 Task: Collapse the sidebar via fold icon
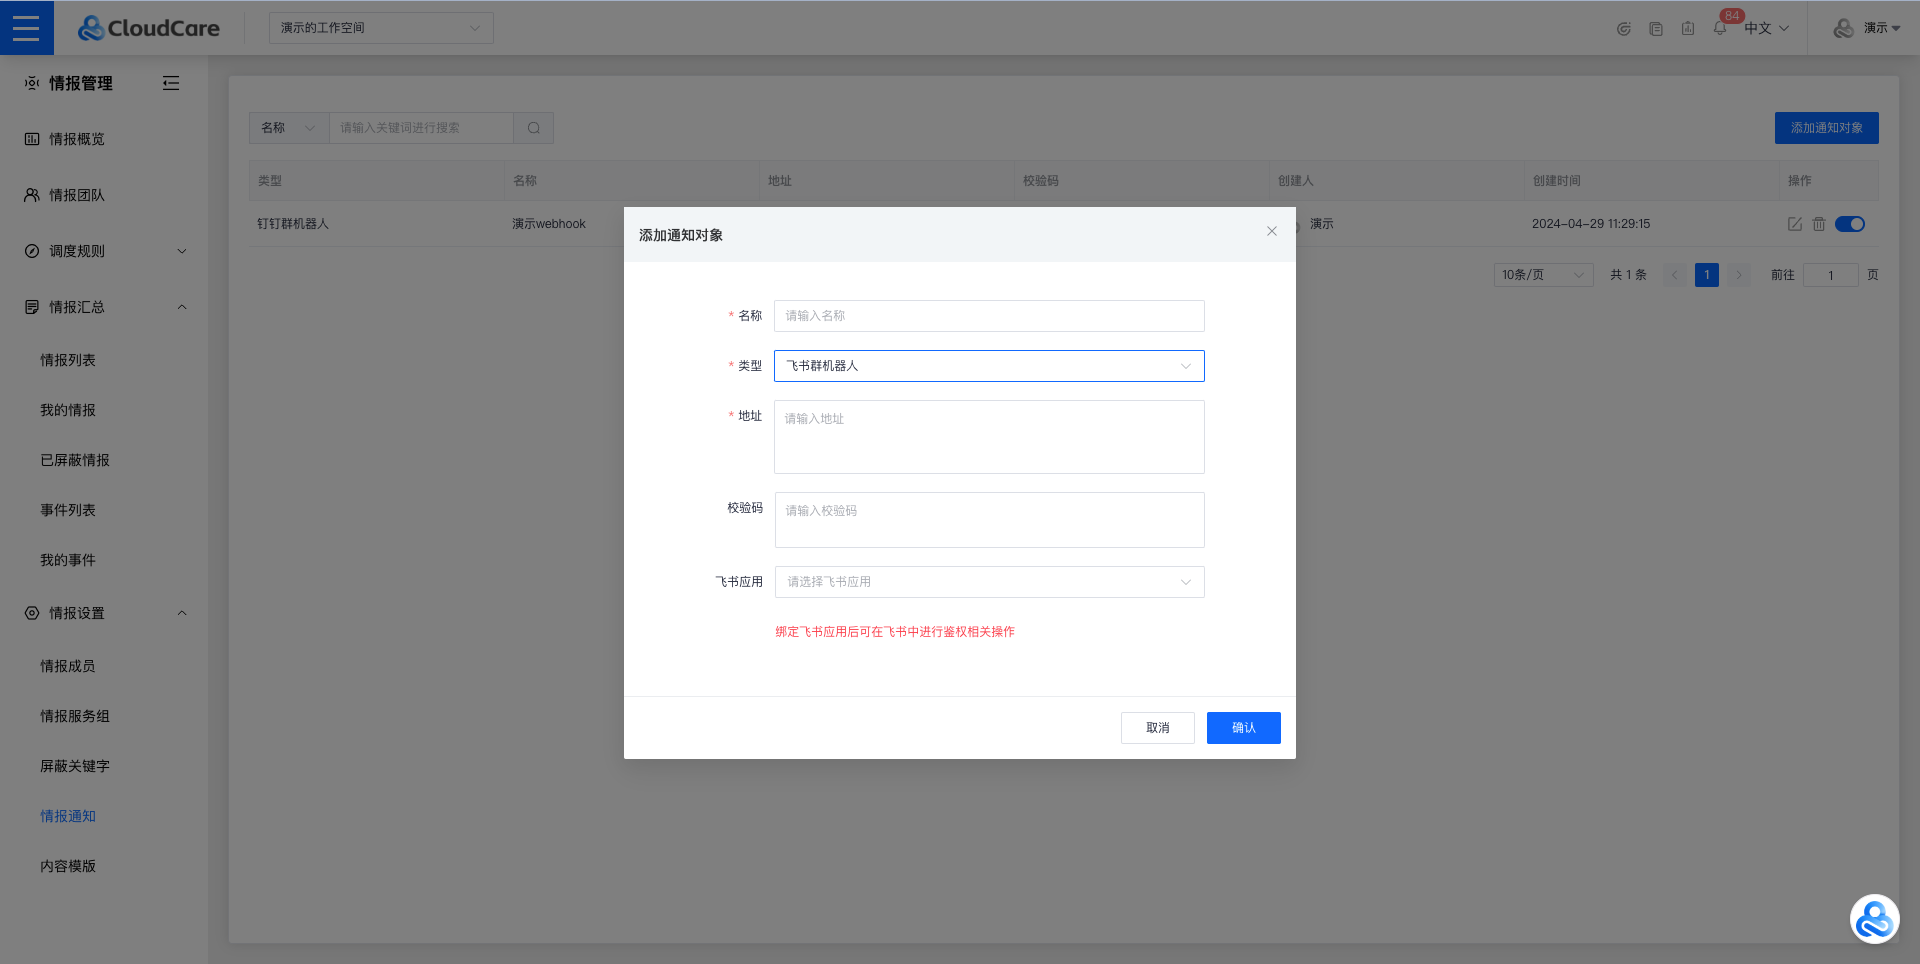coord(171,83)
